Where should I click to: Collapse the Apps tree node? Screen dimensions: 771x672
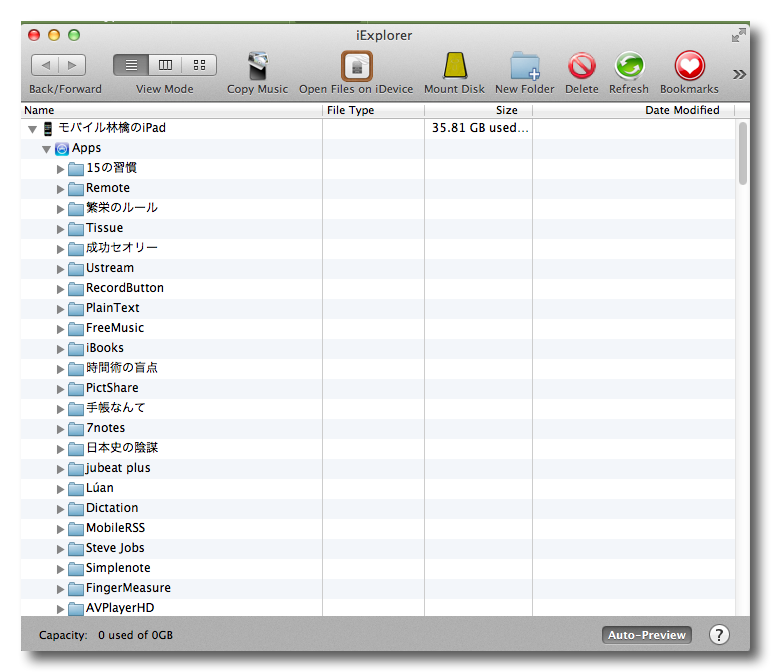(x=46, y=149)
